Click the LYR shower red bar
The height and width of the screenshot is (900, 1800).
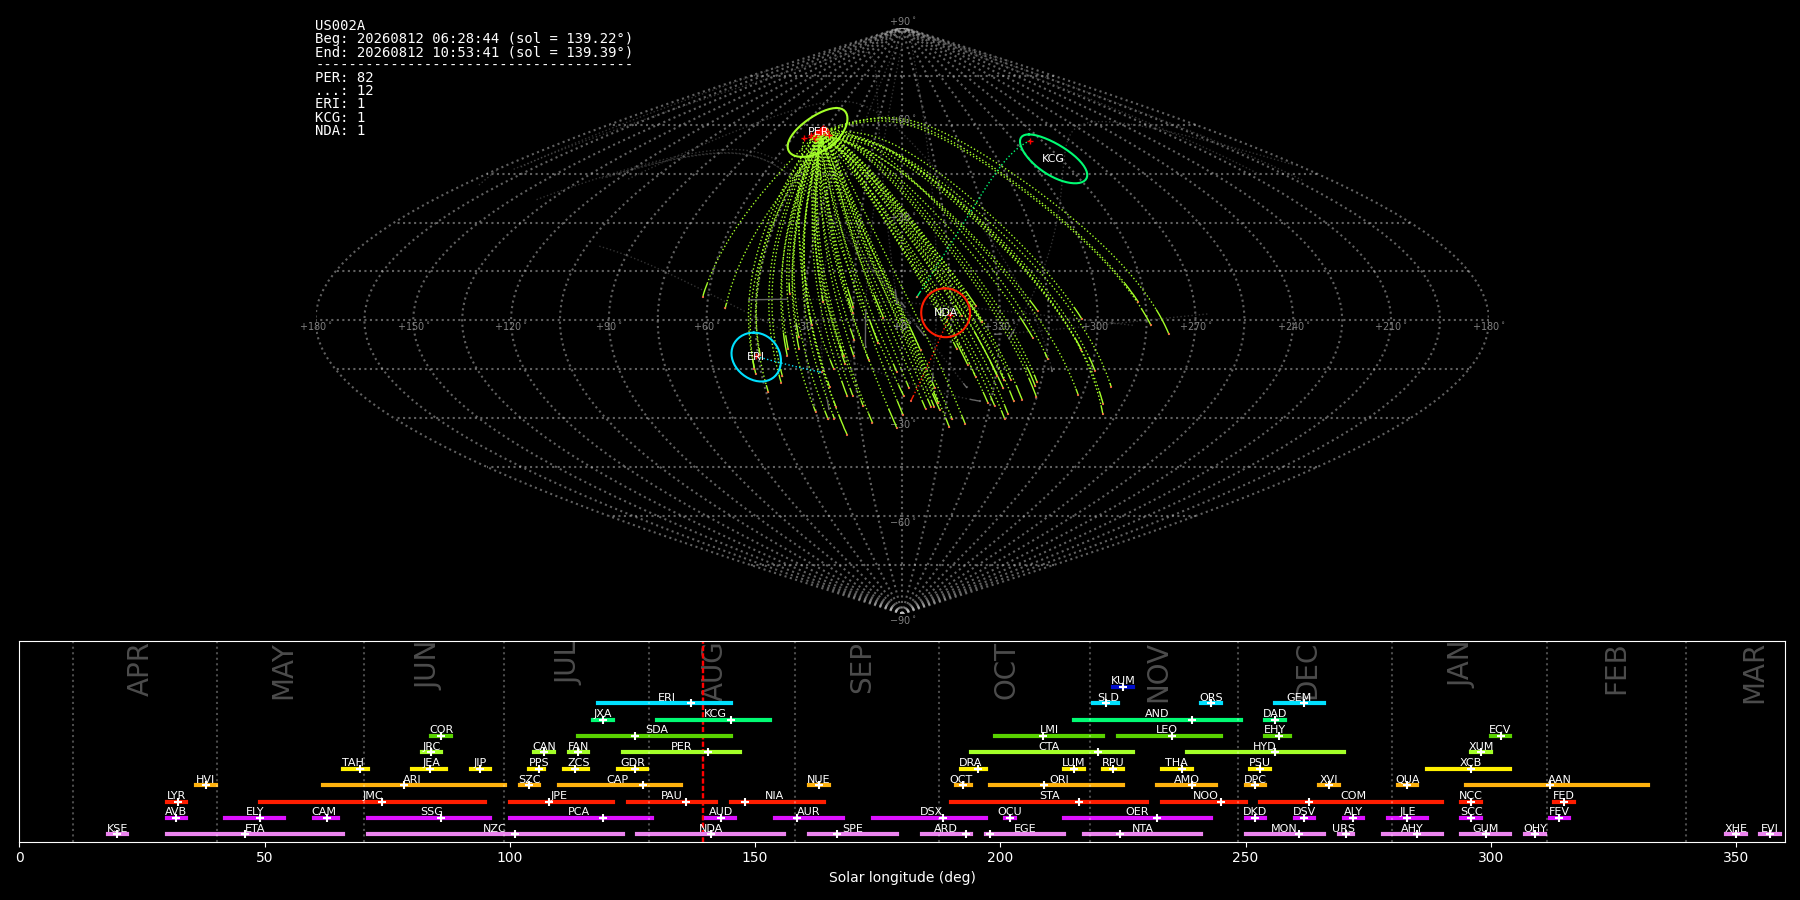(176, 802)
